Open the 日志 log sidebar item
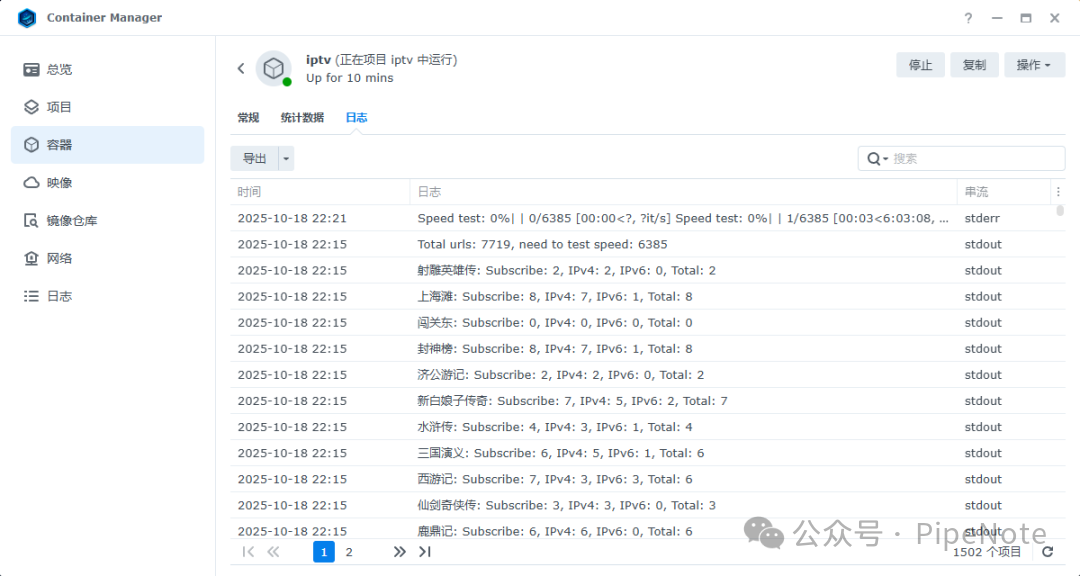1080x576 pixels. [x=60, y=296]
